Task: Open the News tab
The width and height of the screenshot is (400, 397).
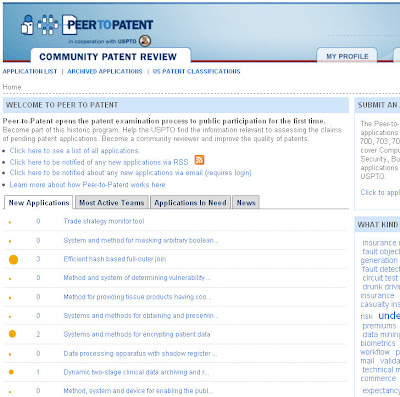Action: tap(246, 203)
